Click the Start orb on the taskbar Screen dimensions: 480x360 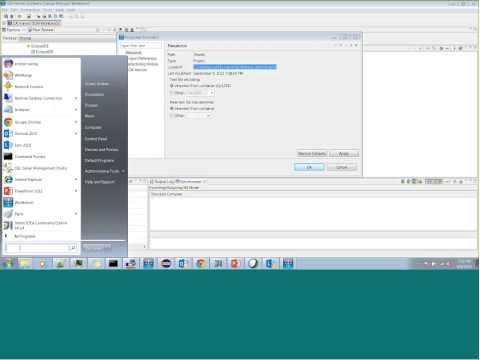point(8,263)
